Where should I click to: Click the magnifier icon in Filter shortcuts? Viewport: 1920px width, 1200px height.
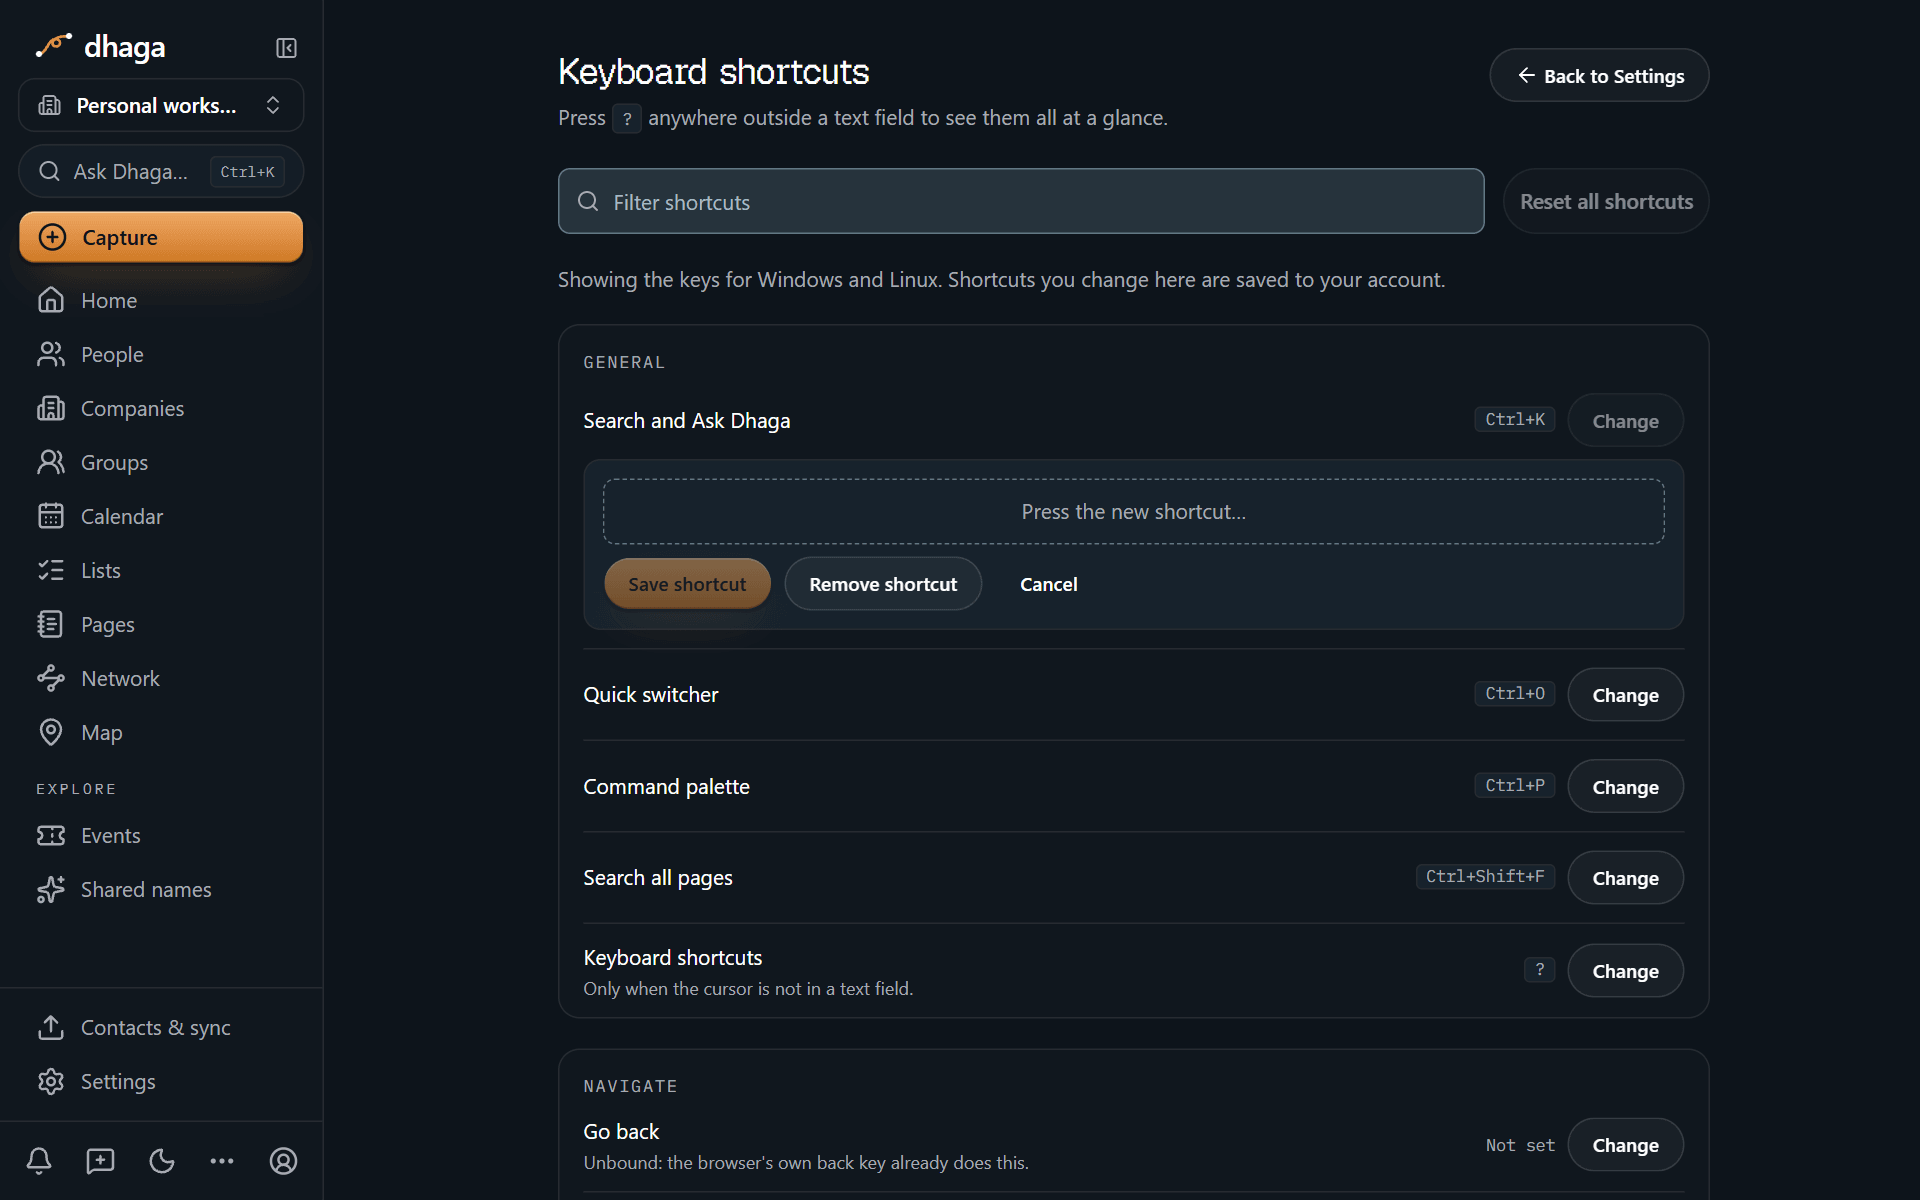pyautogui.click(x=588, y=201)
